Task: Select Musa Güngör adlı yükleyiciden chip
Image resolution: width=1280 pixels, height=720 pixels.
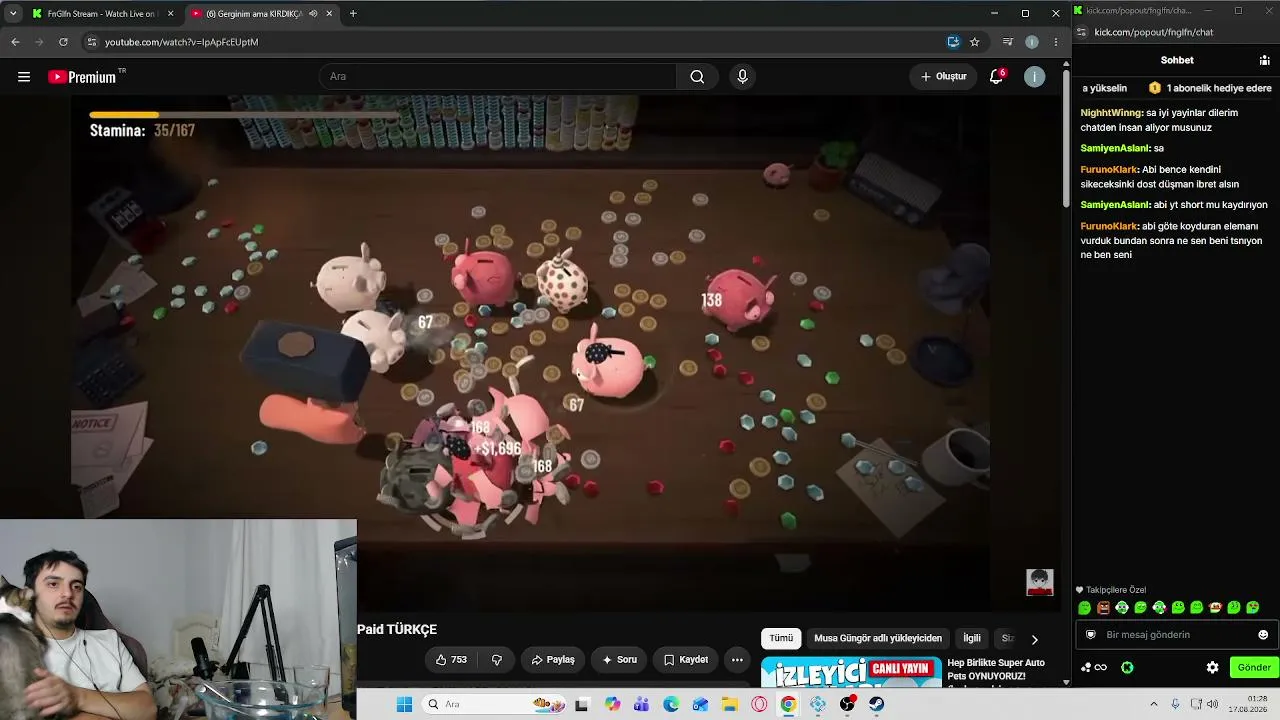Action: click(x=878, y=638)
